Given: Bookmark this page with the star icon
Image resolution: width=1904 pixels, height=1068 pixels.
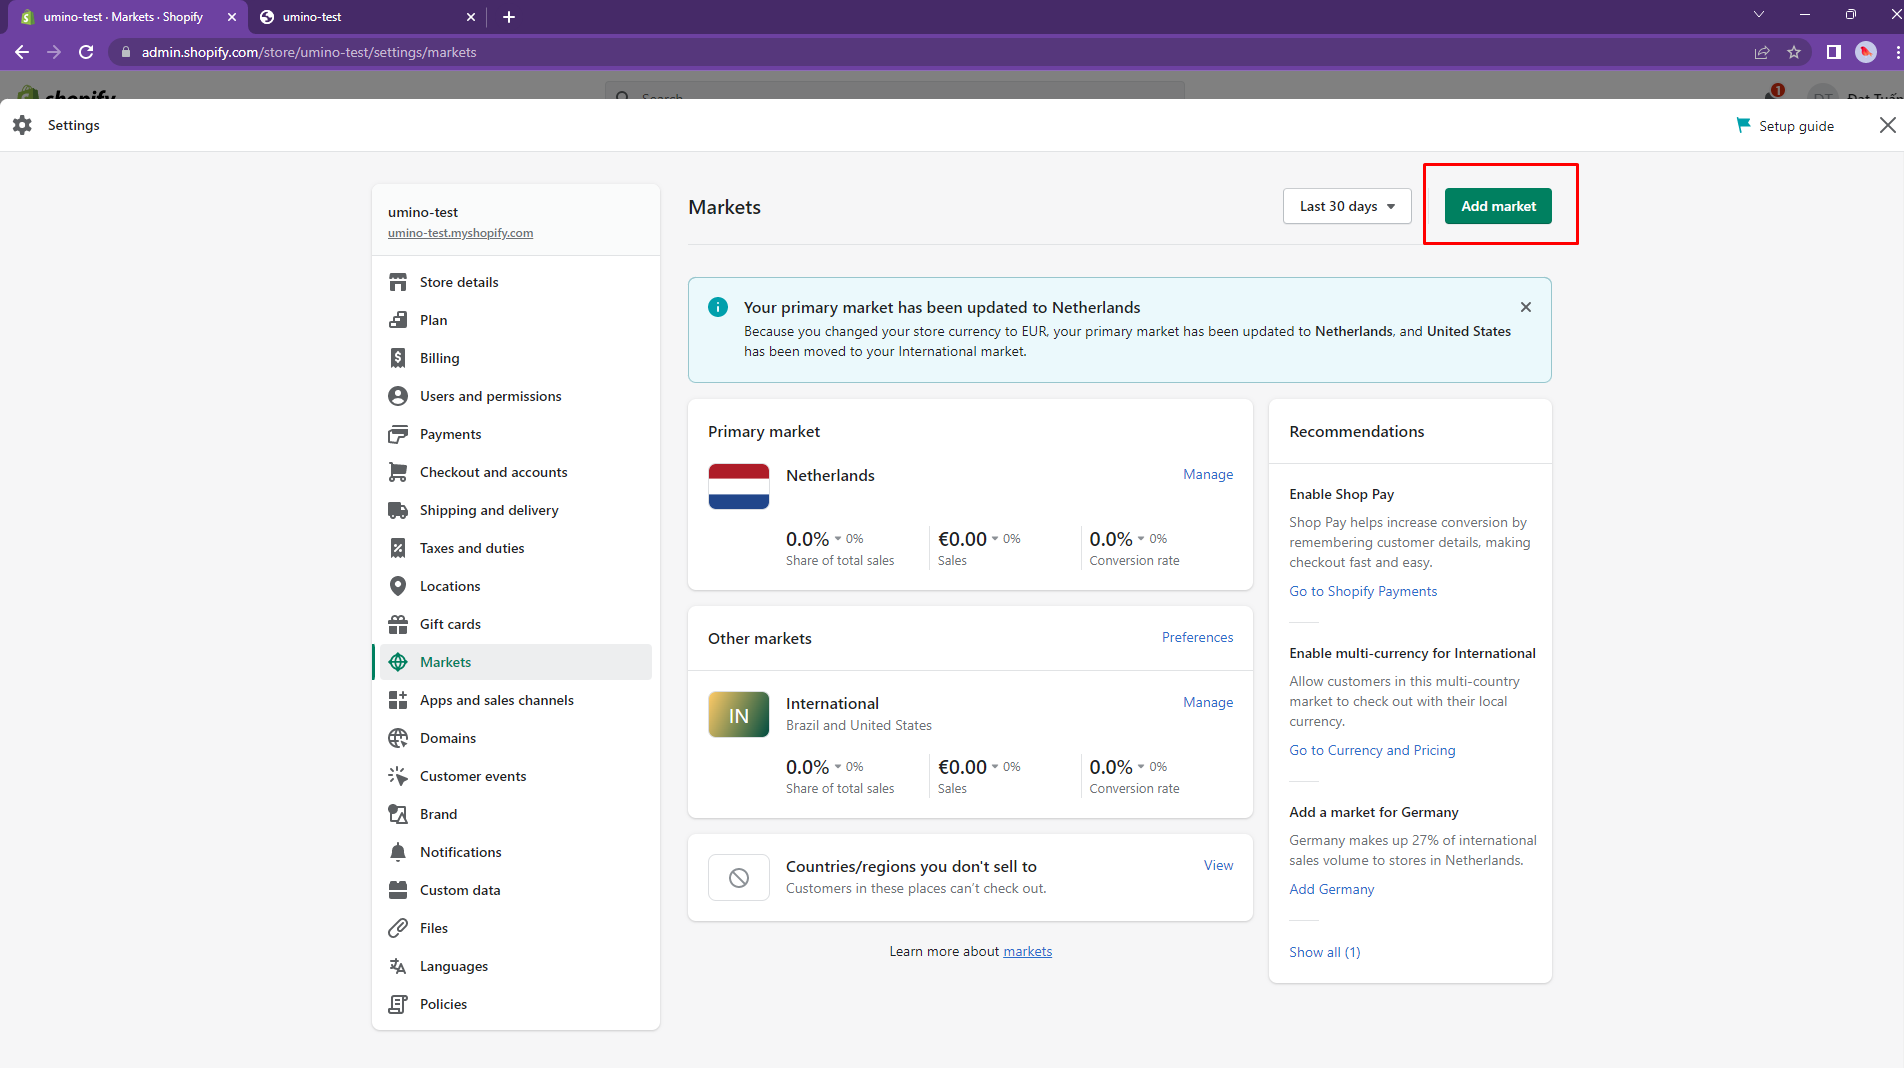Looking at the screenshot, I should click(1794, 52).
